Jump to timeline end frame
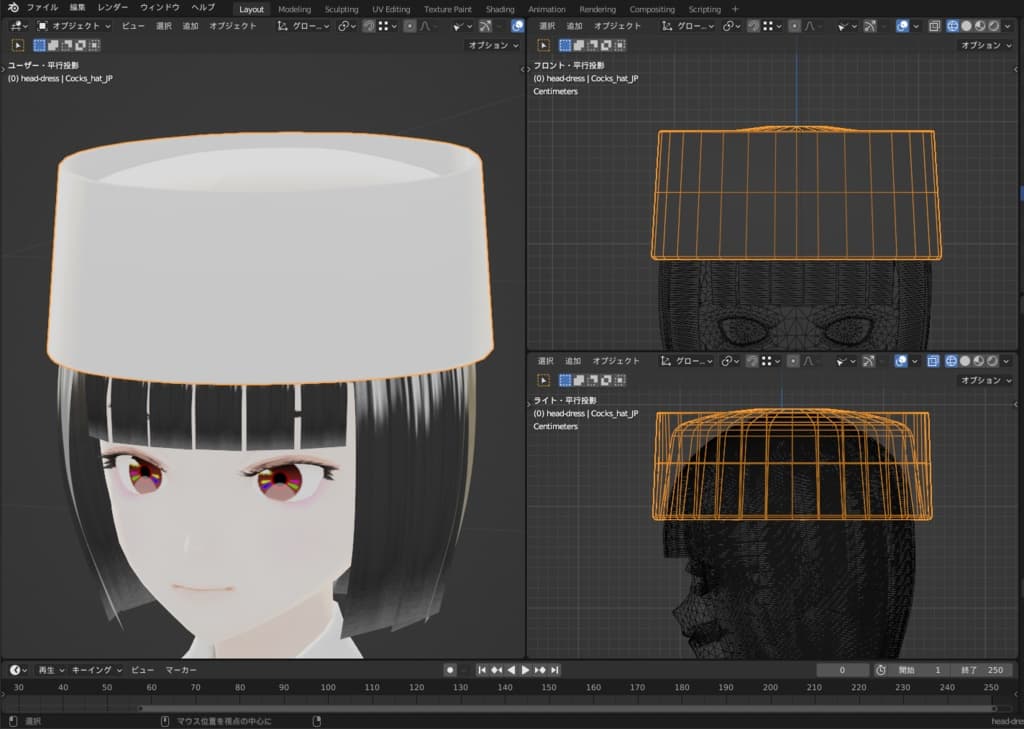 click(x=555, y=670)
